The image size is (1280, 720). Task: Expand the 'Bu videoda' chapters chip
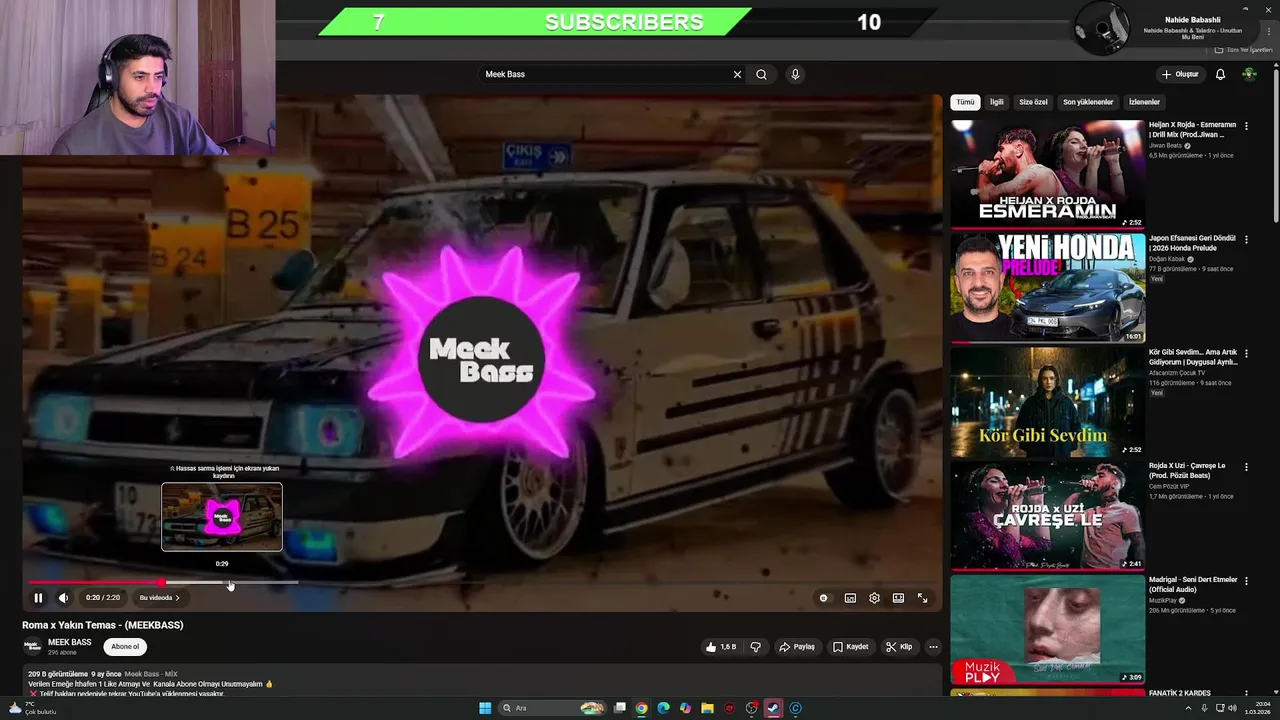tap(159, 598)
